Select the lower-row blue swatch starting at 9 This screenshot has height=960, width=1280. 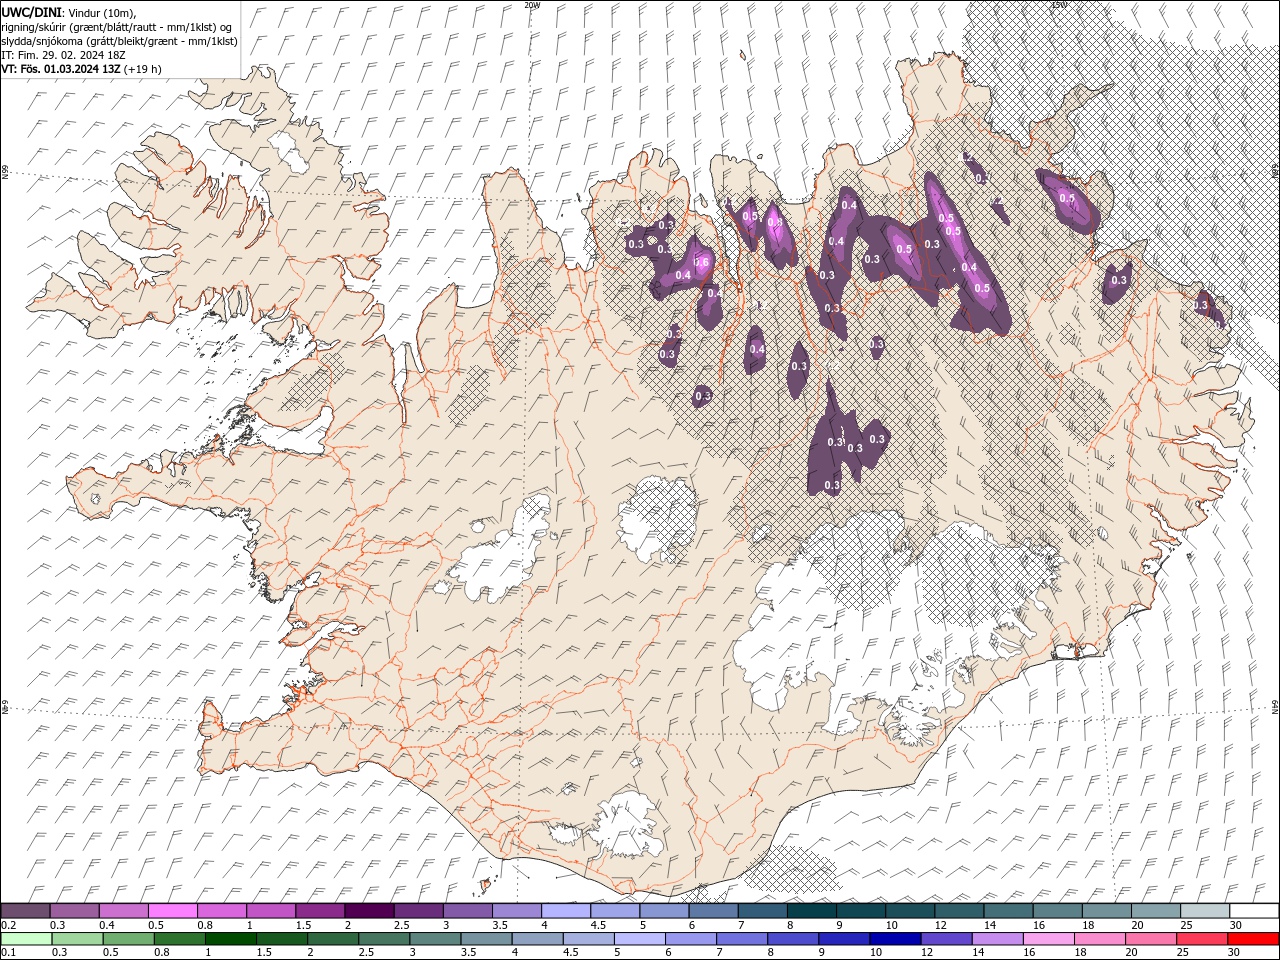(x=845, y=939)
